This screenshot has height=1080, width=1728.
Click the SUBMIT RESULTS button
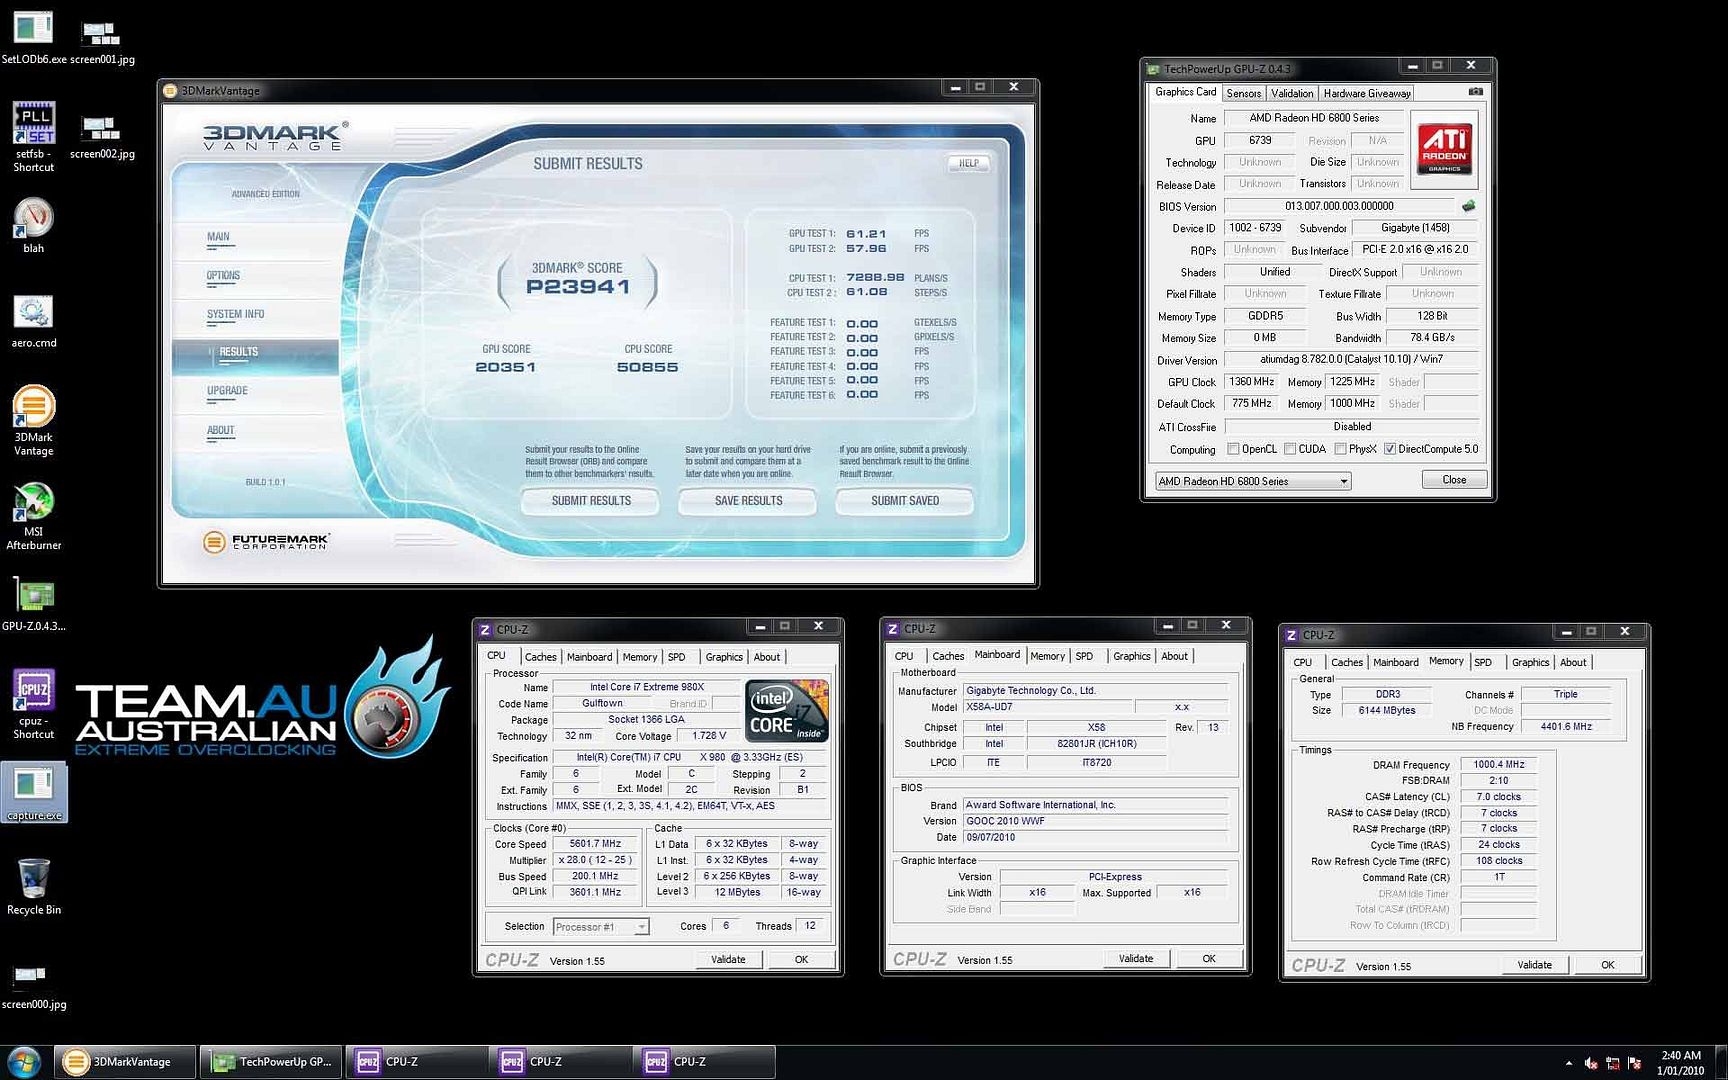[x=590, y=500]
